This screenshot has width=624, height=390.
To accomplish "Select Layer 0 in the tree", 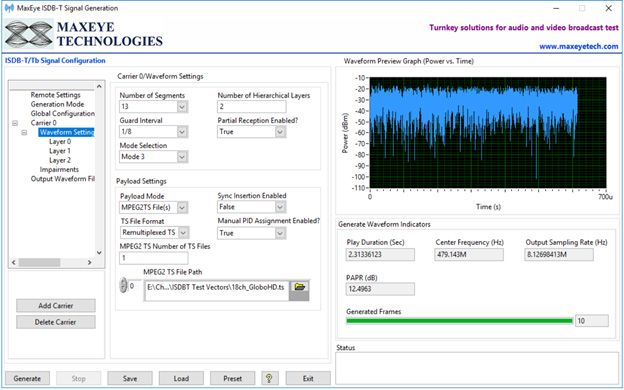I will coord(60,142).
